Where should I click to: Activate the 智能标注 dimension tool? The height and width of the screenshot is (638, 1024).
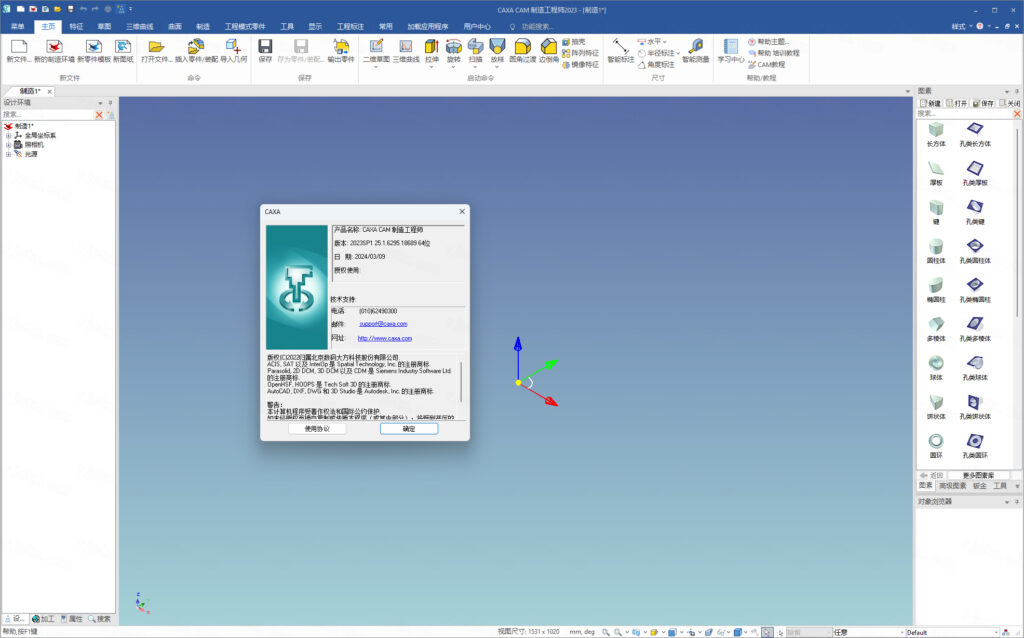(x=620, y=47)
